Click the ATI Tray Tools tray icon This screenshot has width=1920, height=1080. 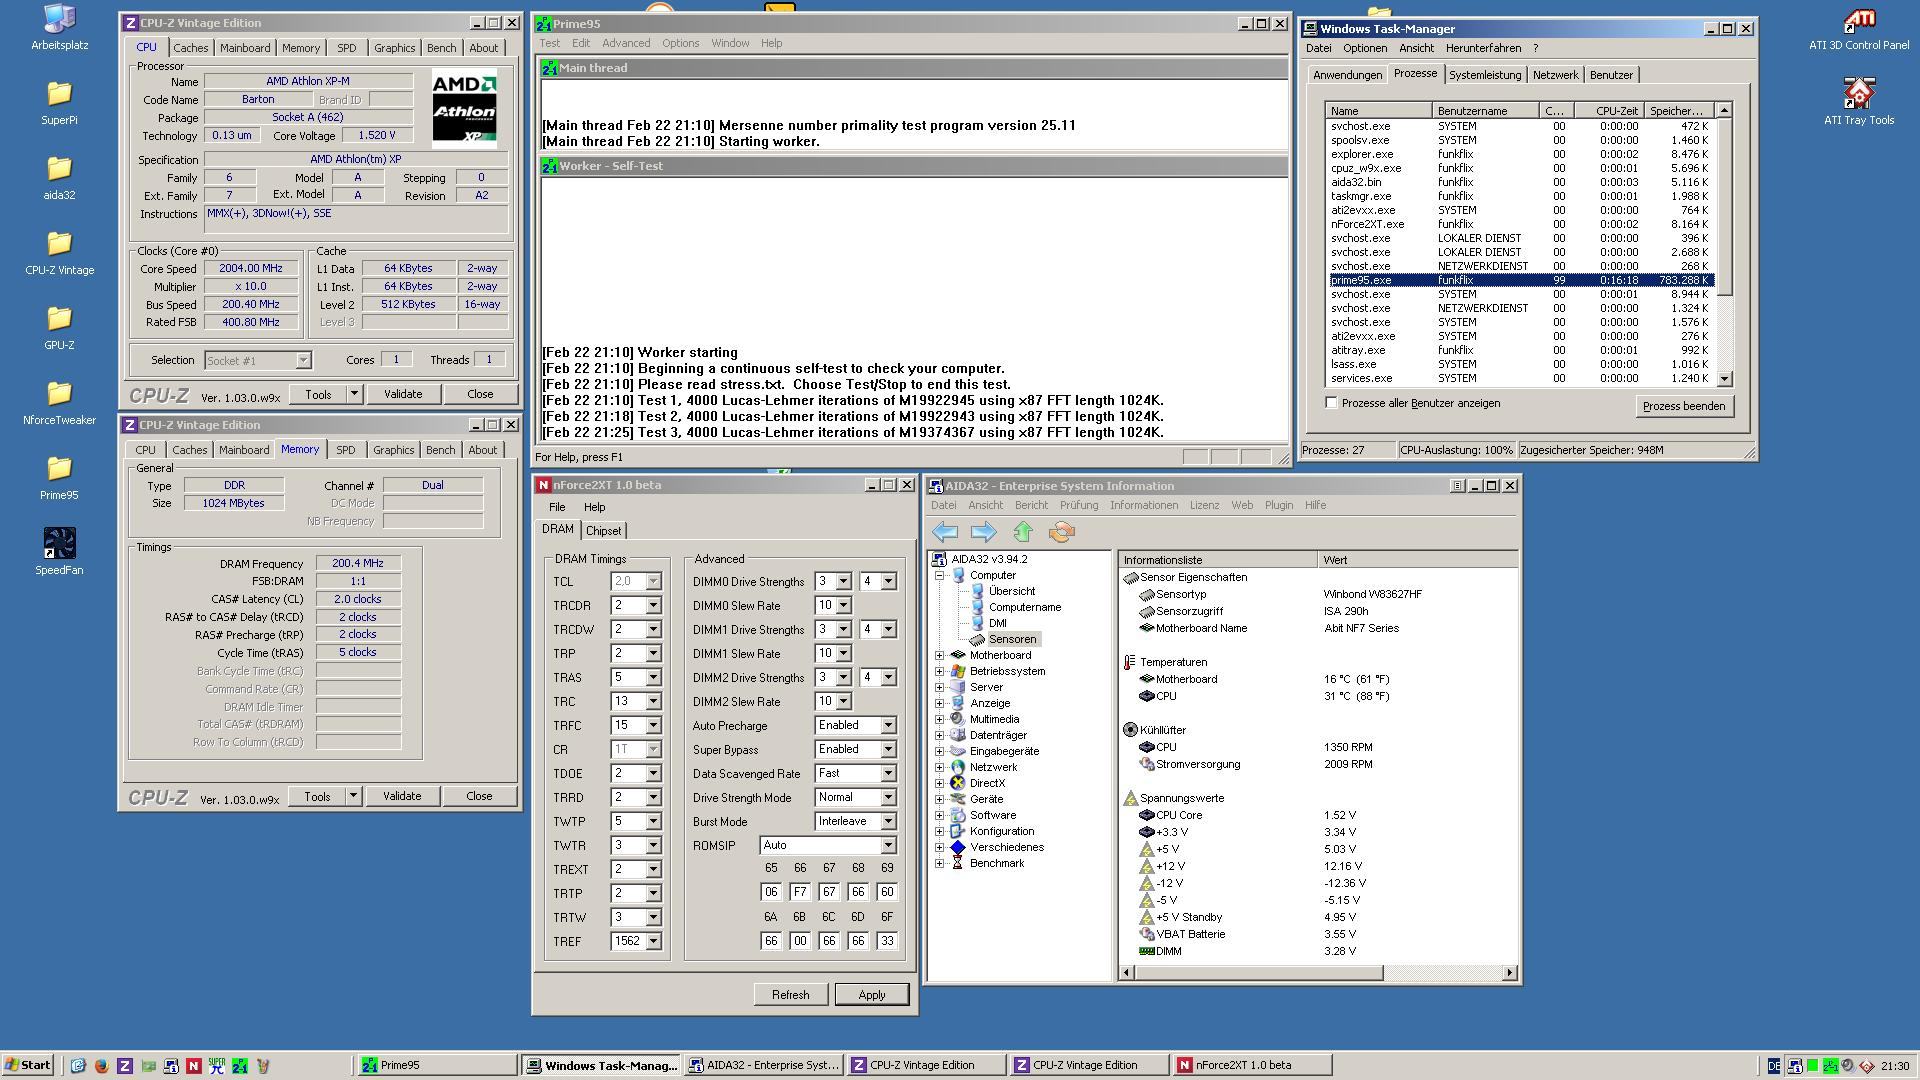pos(1866,1065)
